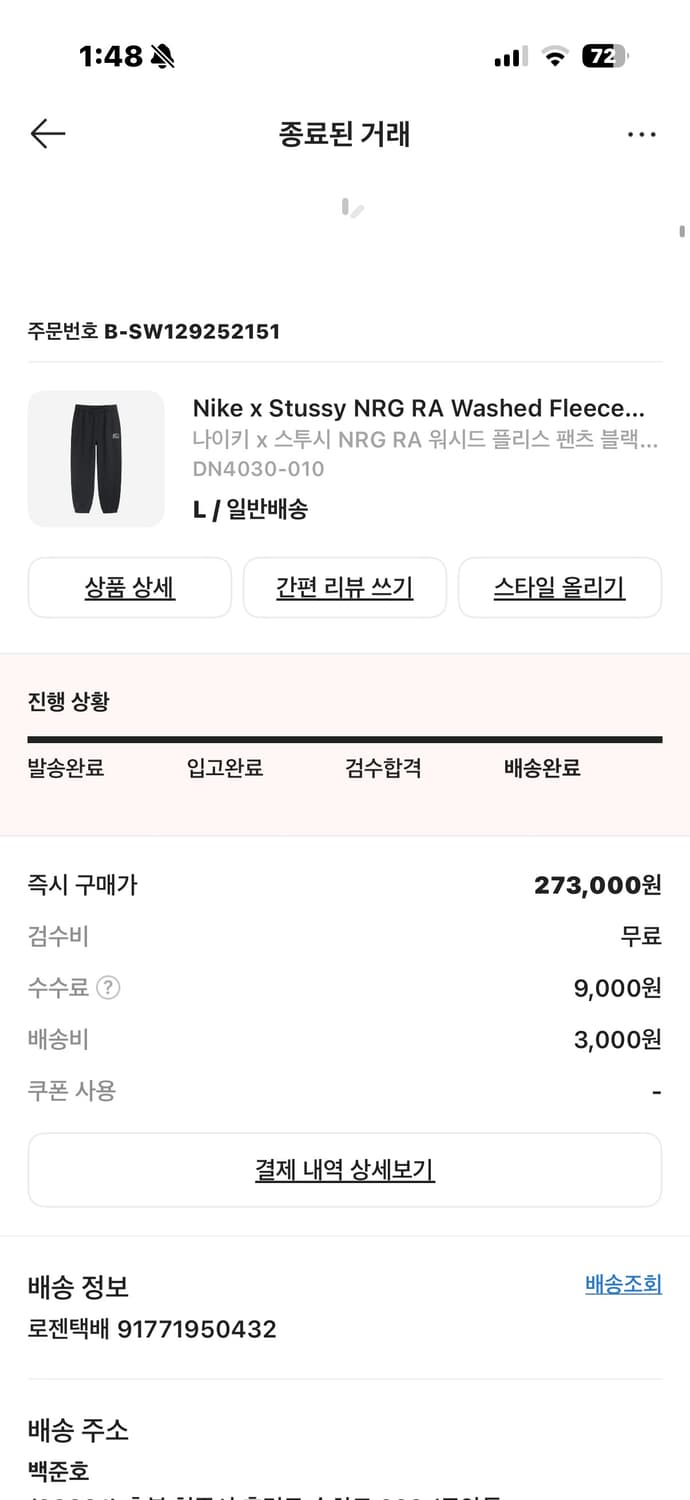The image size is (690, 1500).
Task: Open the 결제 내역 상세보기 payment details
Action: click(x=345, y=1169)
